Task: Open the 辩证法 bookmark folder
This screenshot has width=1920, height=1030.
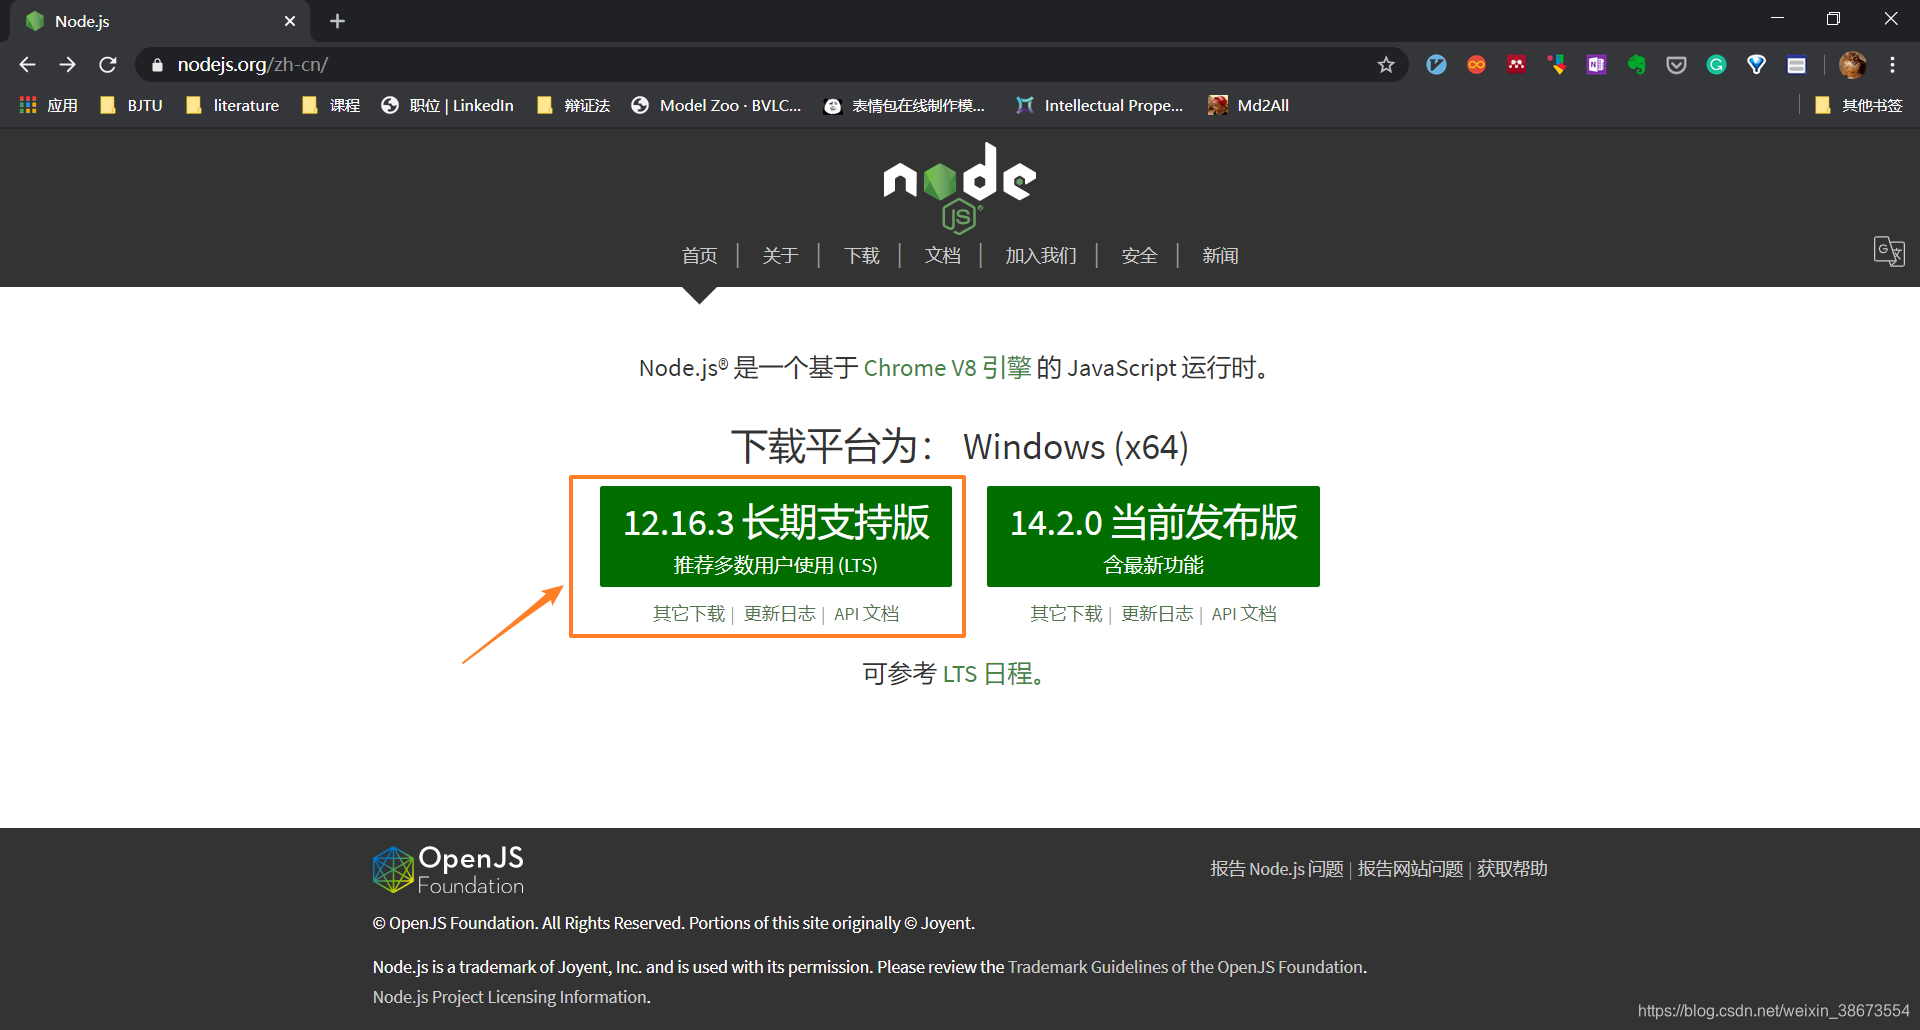Action: pos(573,105)
